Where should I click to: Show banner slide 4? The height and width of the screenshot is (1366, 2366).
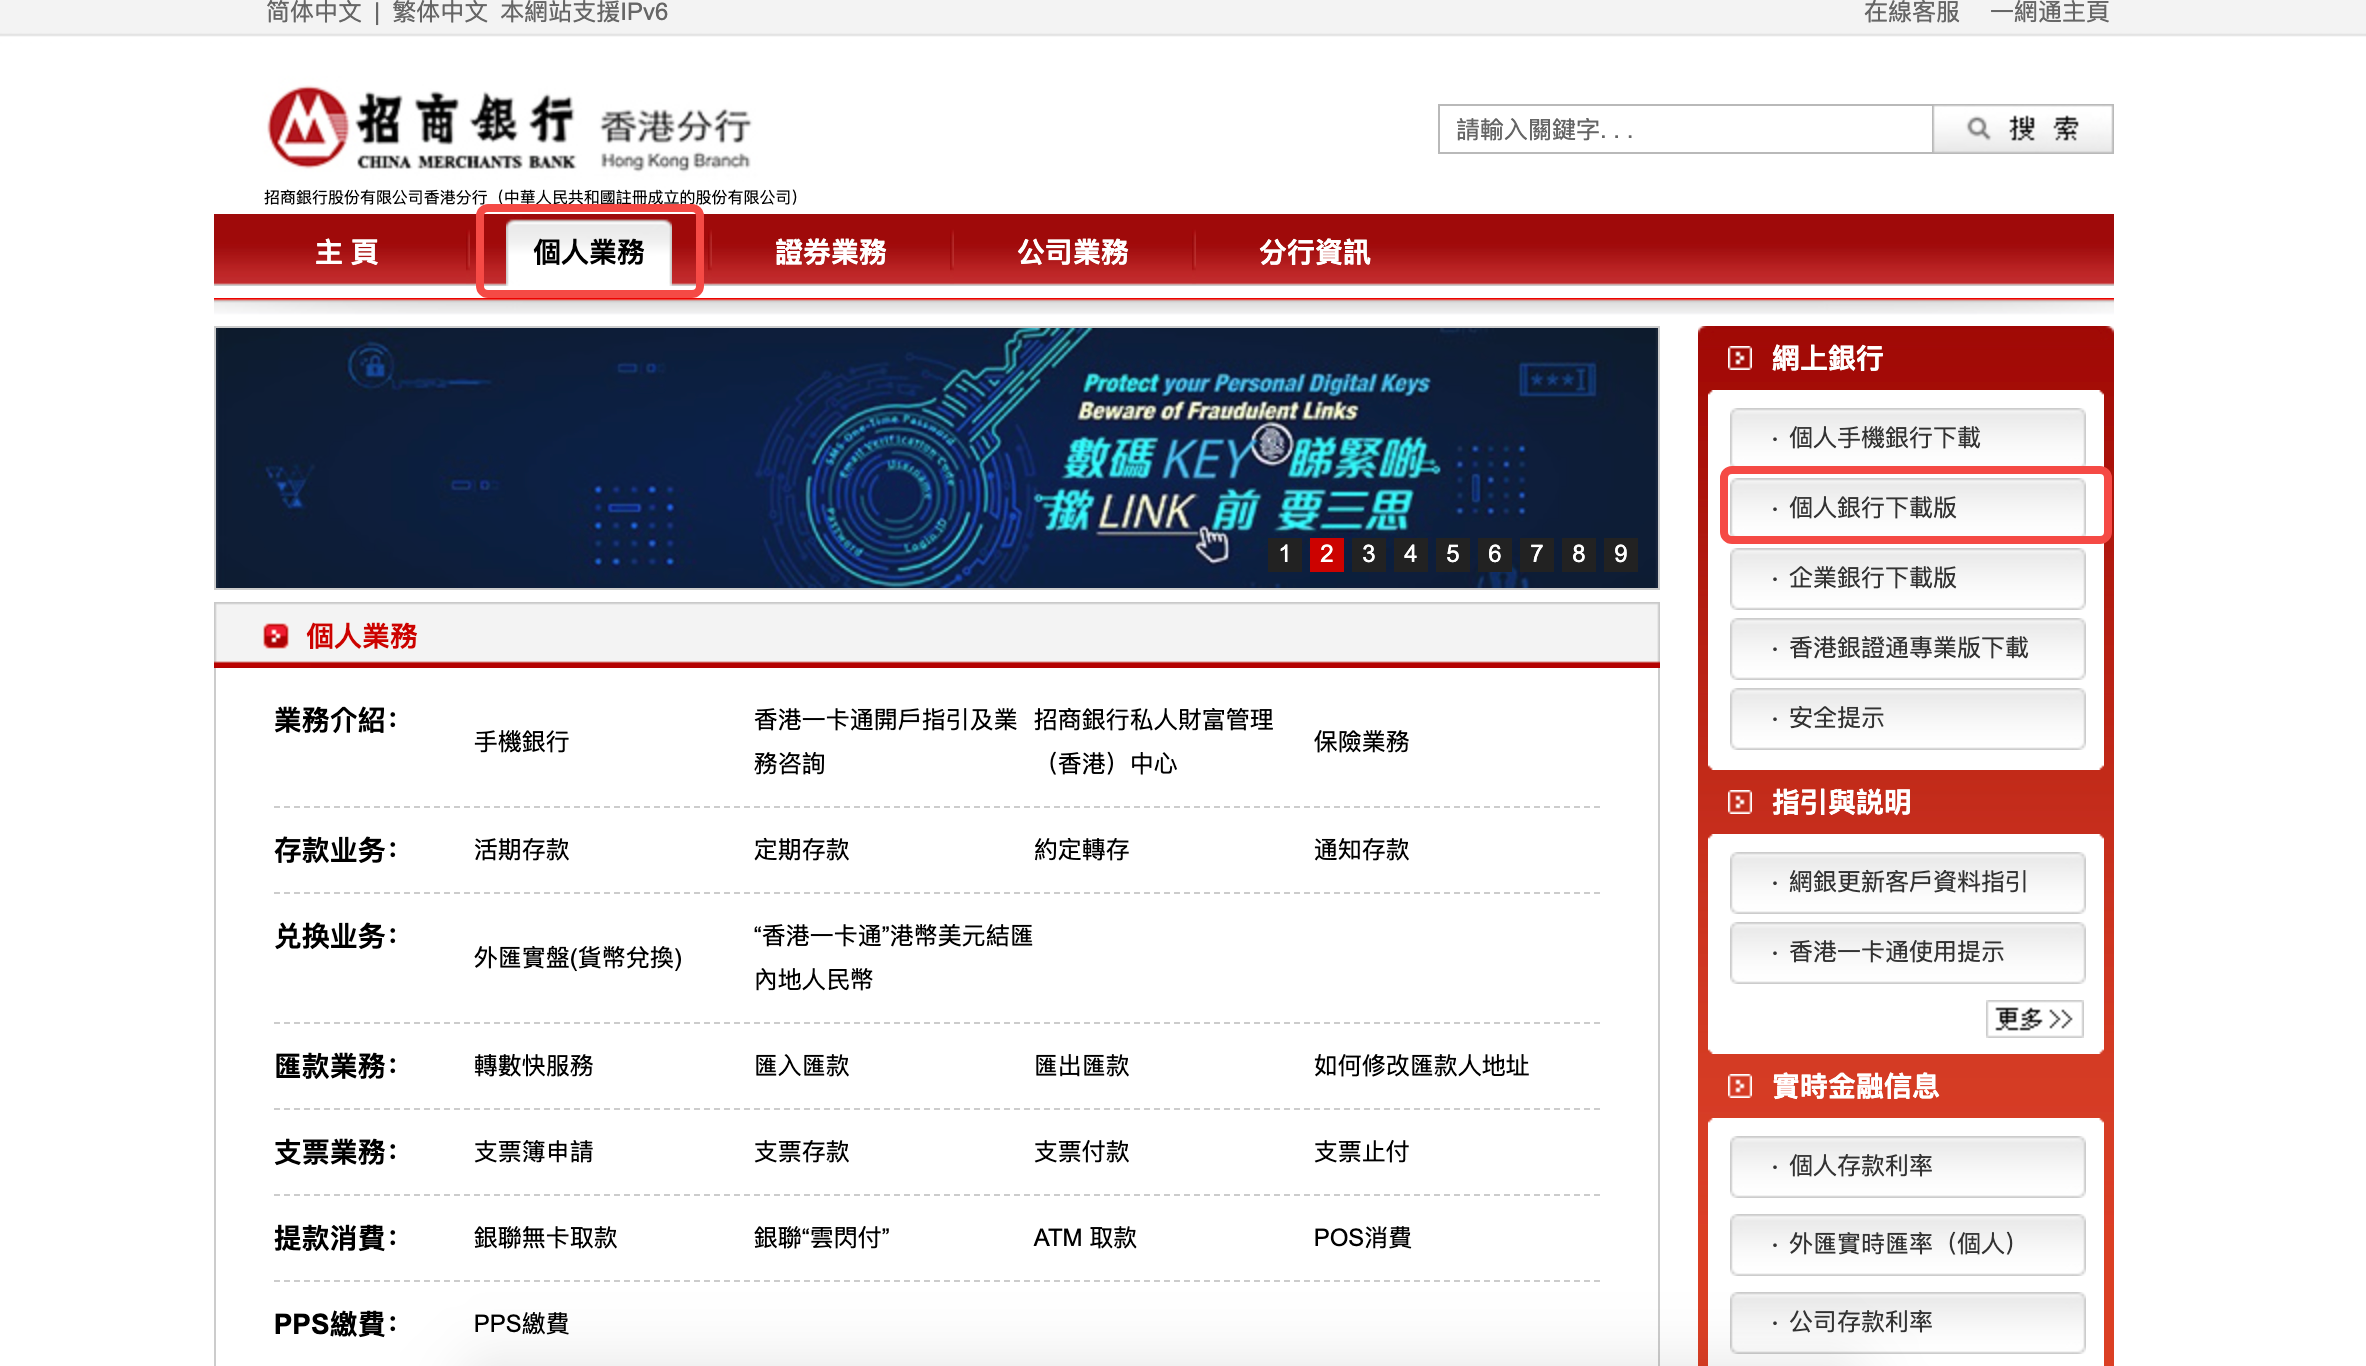coord(1411,554)
